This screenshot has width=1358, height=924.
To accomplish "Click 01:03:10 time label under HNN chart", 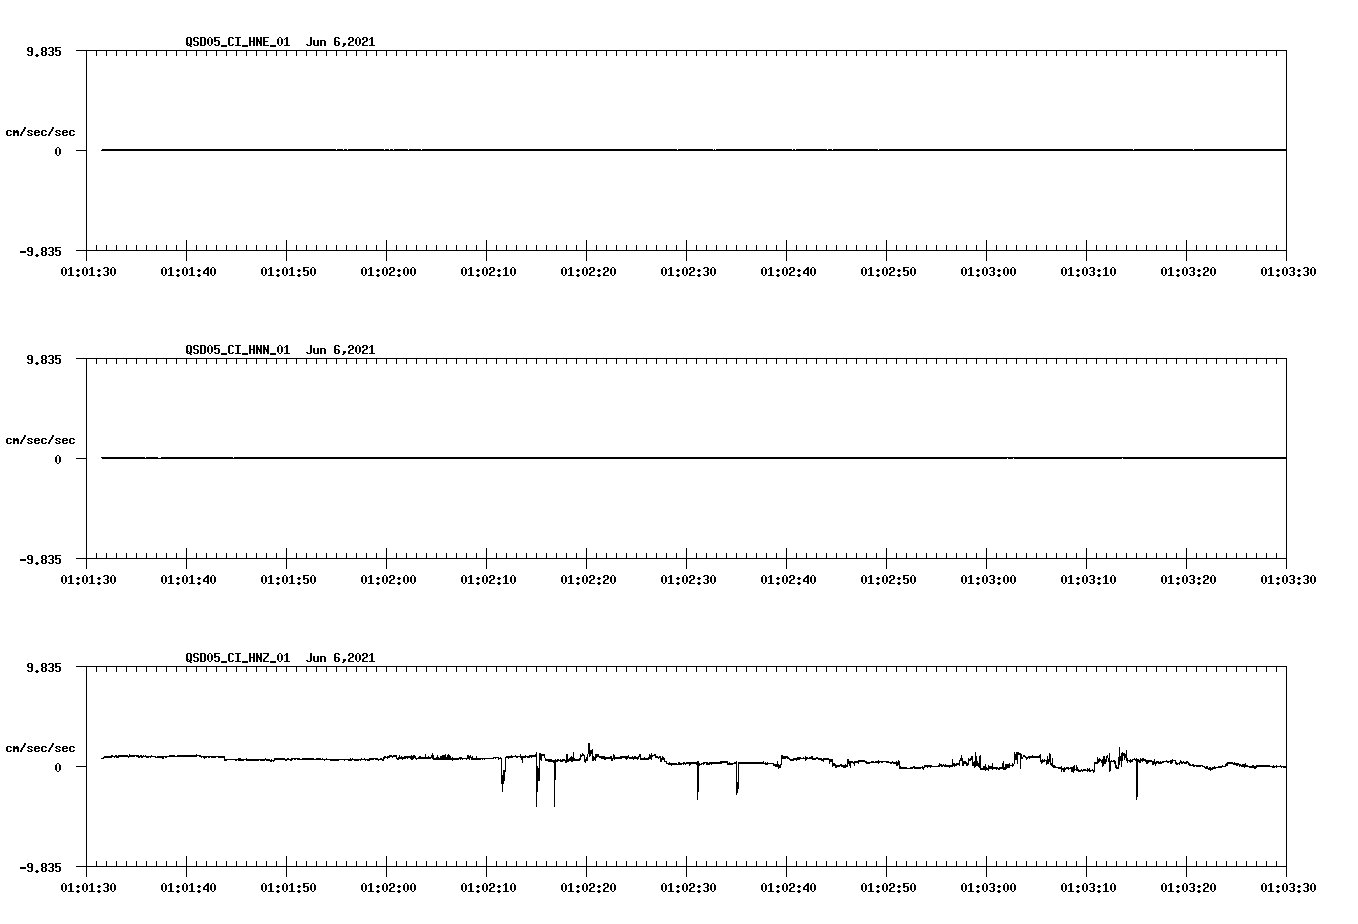I will point(1088,579).
